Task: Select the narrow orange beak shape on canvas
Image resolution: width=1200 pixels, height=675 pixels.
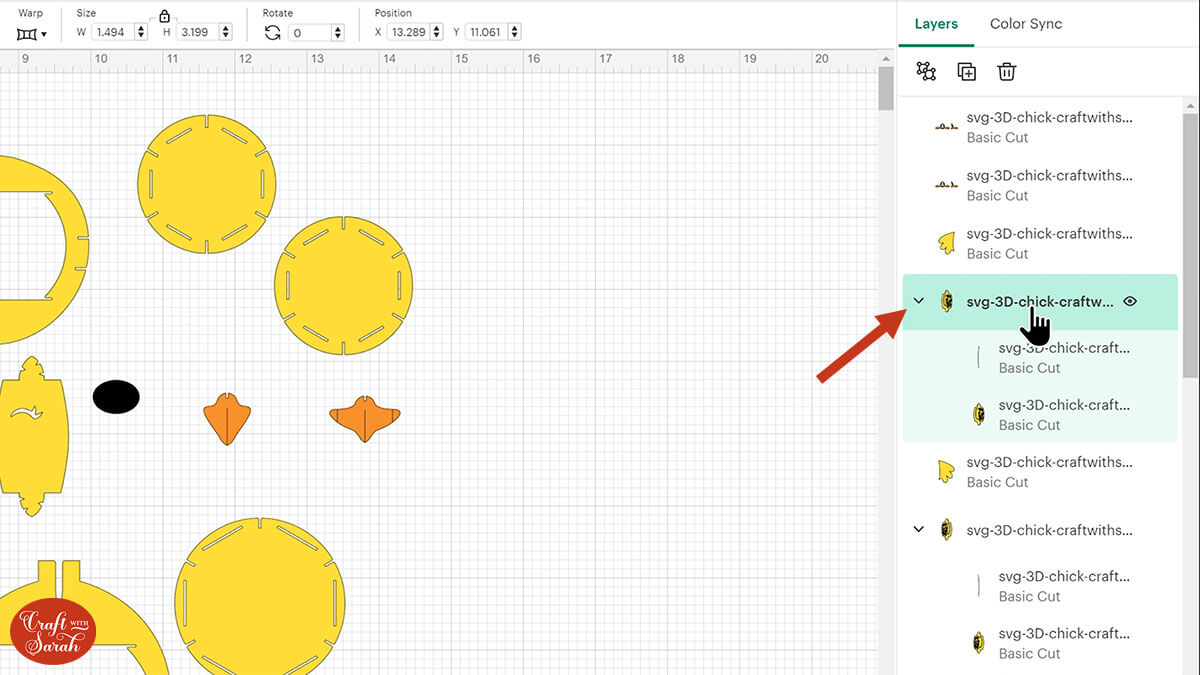Action: click(x=228, y=419)
